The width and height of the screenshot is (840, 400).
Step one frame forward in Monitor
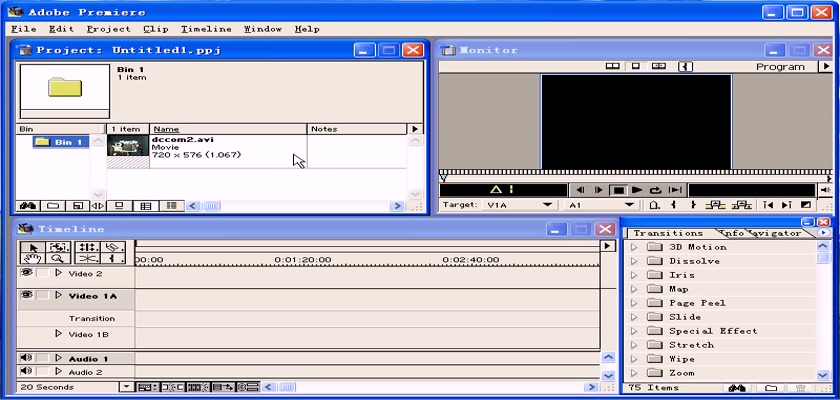coord(599,190)
